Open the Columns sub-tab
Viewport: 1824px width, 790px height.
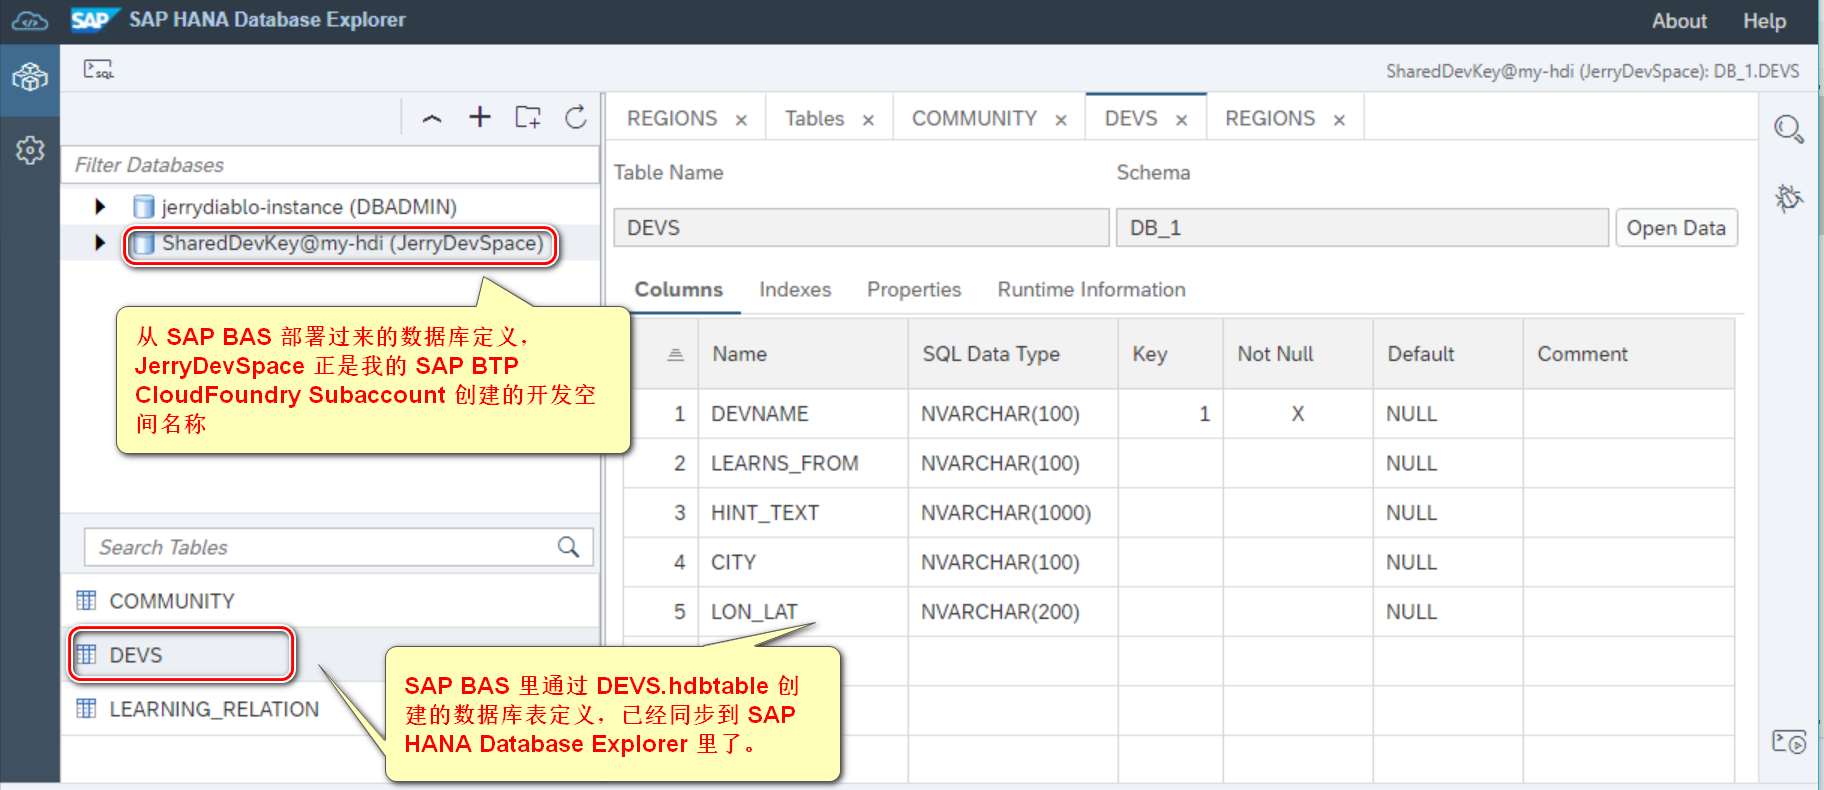(679, 289)
